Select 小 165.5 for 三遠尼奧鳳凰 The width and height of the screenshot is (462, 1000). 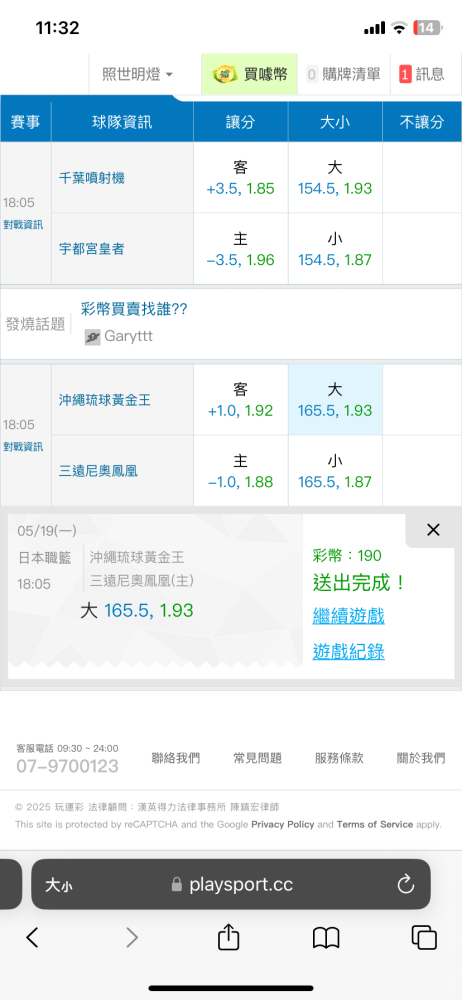click(x=335, y=471)
